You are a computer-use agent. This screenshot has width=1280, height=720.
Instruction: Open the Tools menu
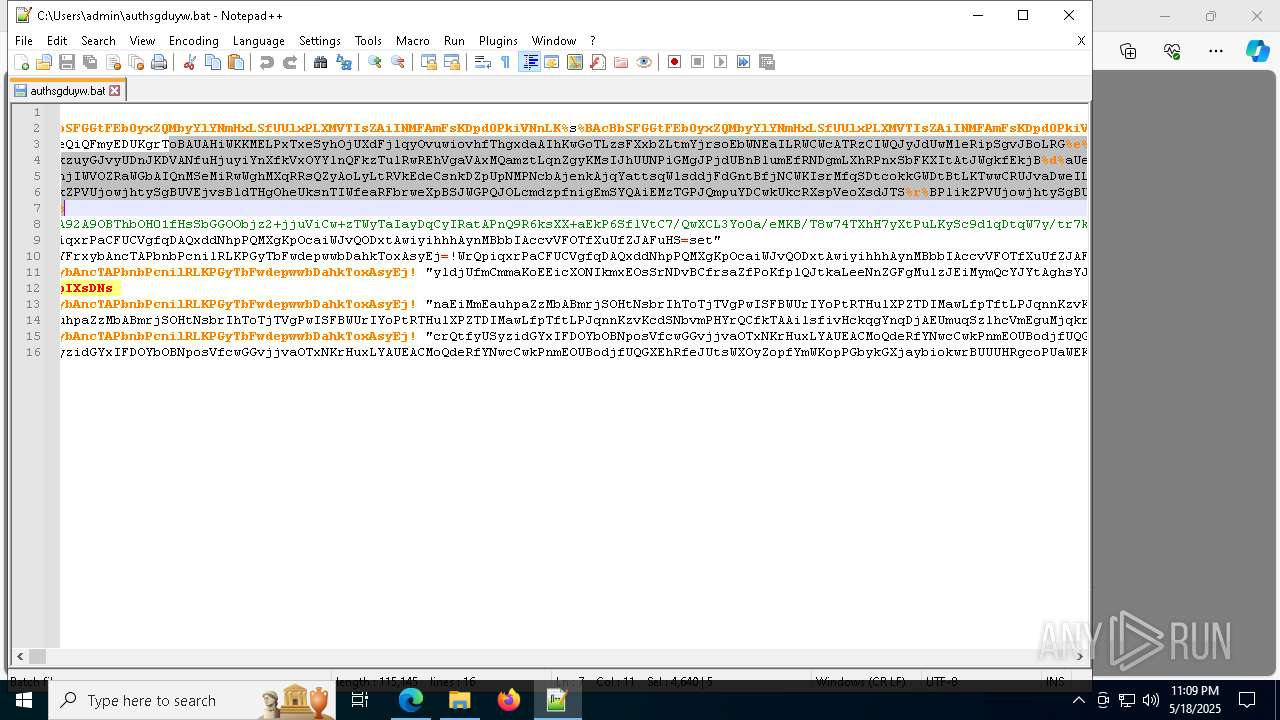pos(368,41)
